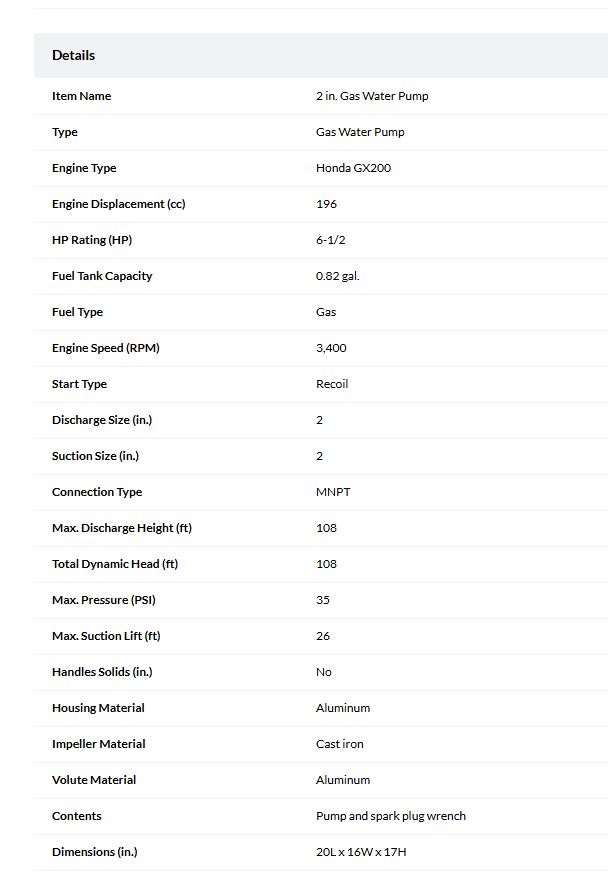Select the 20L x 16W x 17H dimensions

pos(361,852)
